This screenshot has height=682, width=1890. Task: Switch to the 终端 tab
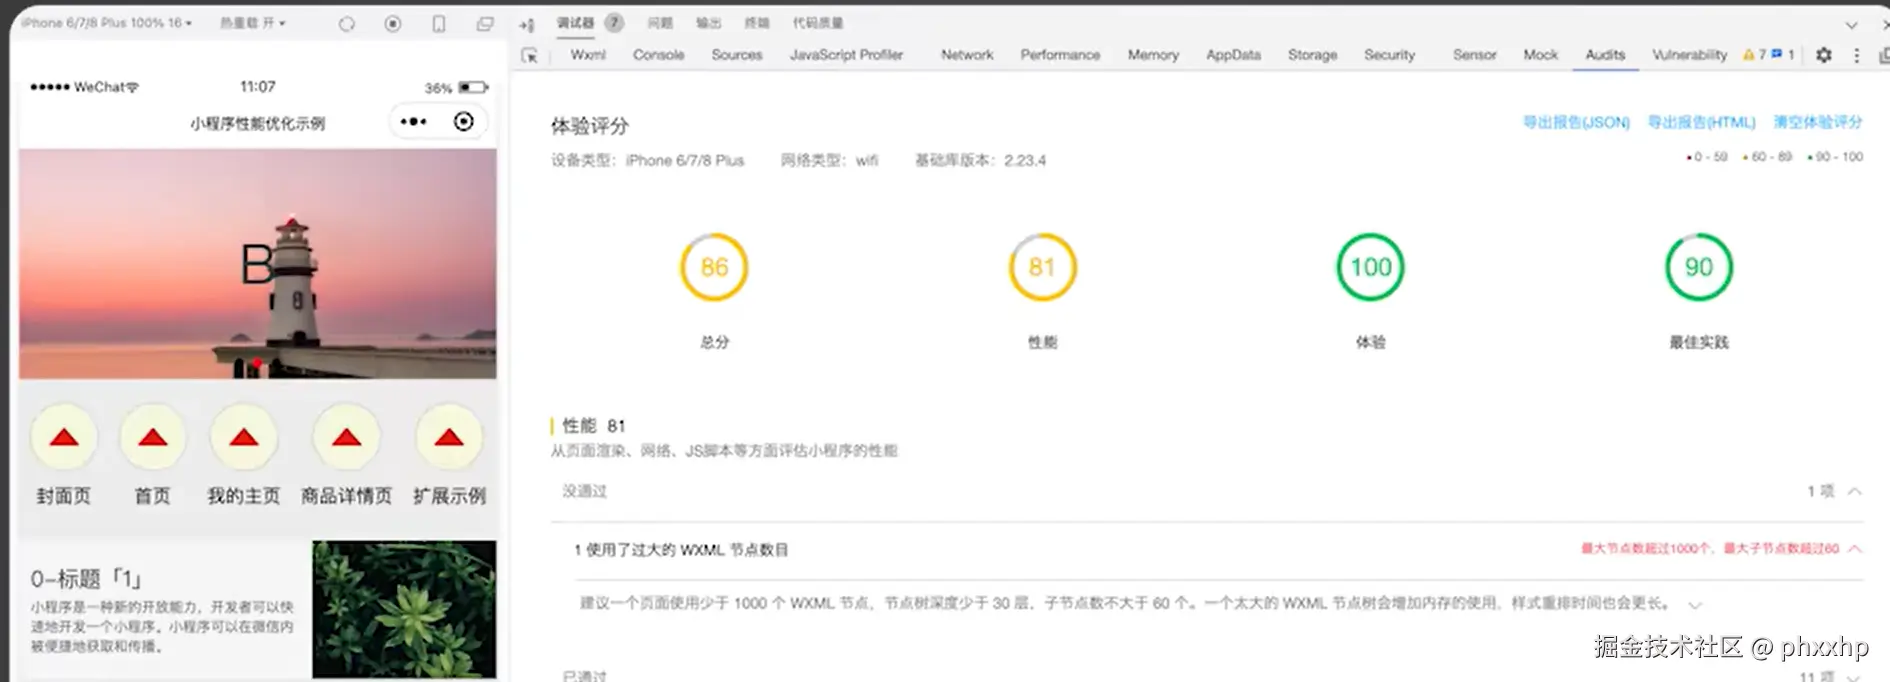pos(757,23)
